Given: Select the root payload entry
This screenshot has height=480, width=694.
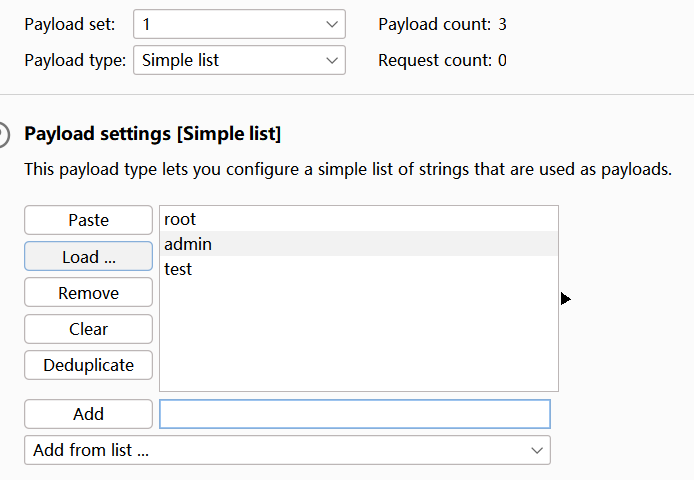Looking at the screenshot, I should pyautogui.click(x=359, y=219).
